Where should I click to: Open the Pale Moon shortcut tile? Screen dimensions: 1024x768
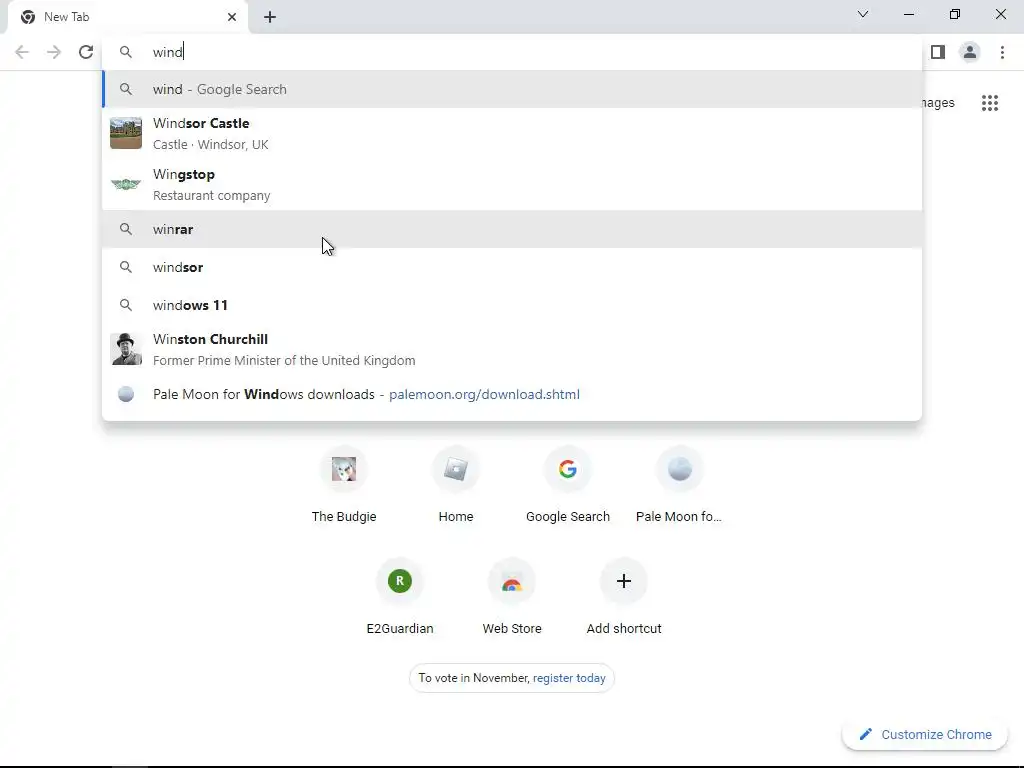(679, 485)
